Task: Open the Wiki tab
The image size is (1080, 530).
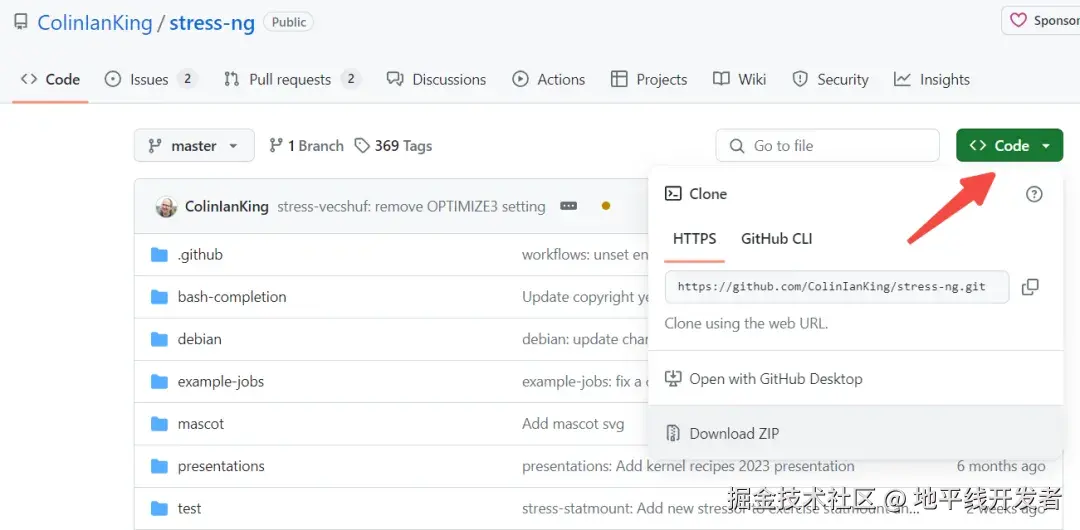Action: point(739,79)
